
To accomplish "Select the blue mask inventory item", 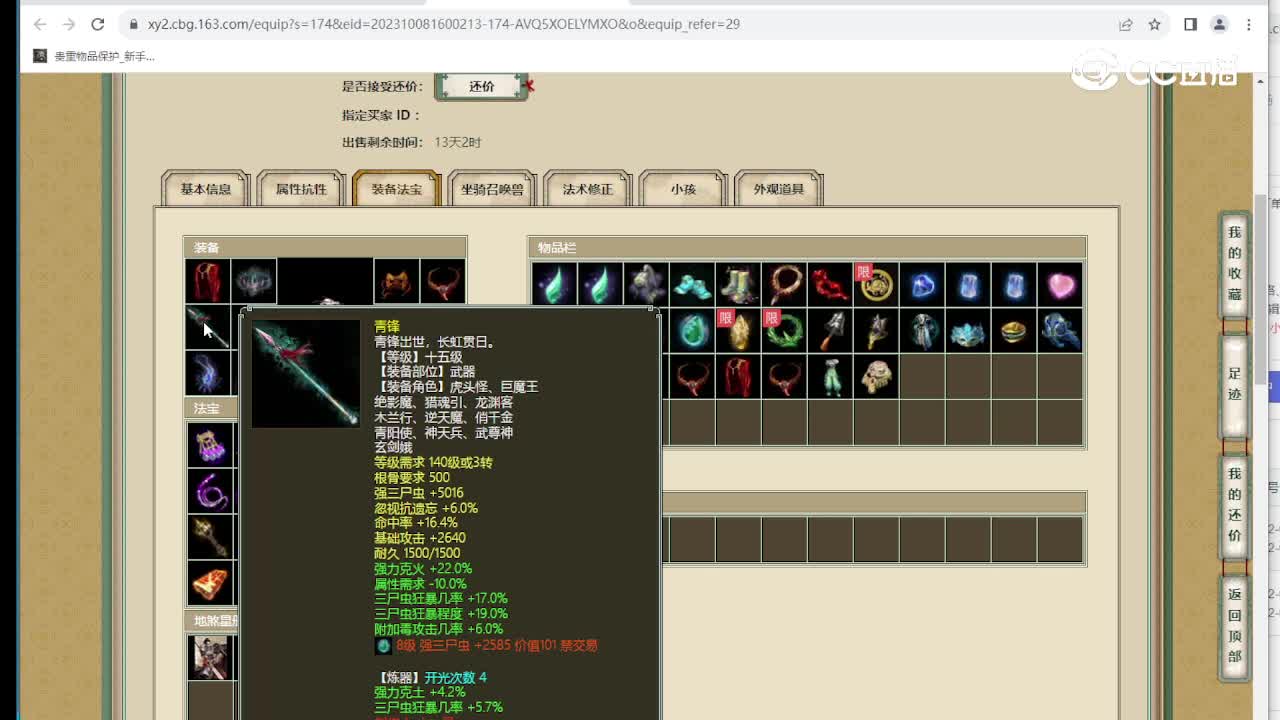I will coord(967,330).
